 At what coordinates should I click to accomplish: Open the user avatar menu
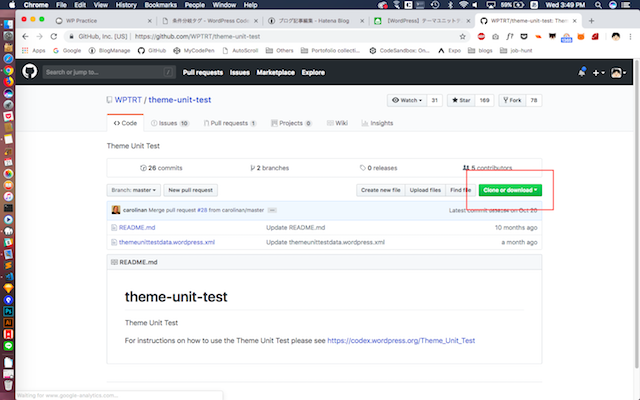(x=618, y=73)
